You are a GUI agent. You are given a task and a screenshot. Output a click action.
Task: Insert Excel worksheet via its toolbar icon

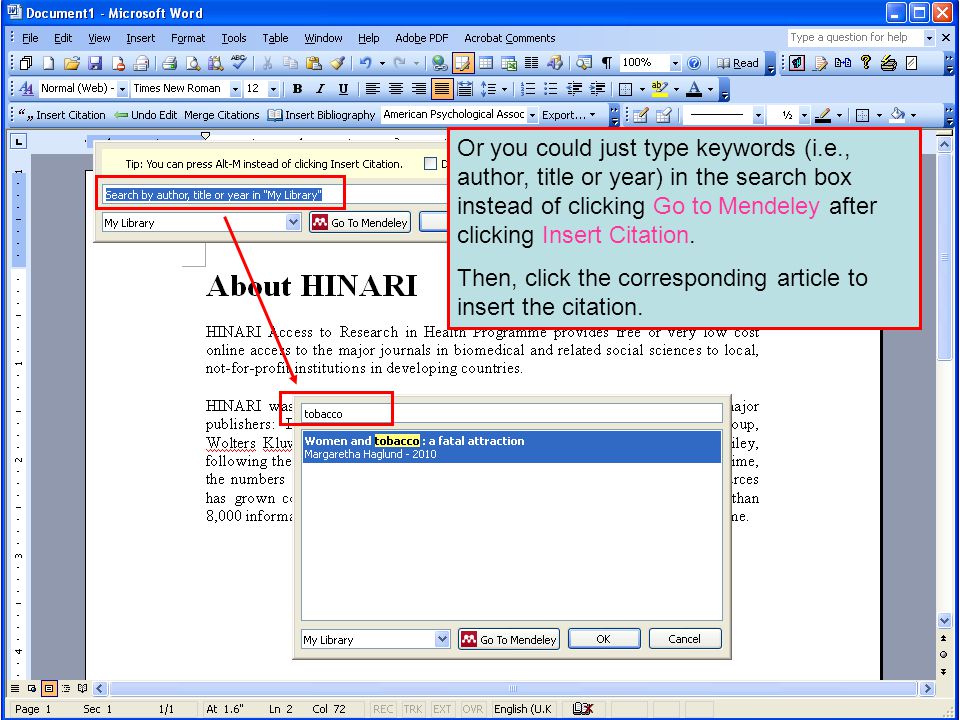click(509, 63)
